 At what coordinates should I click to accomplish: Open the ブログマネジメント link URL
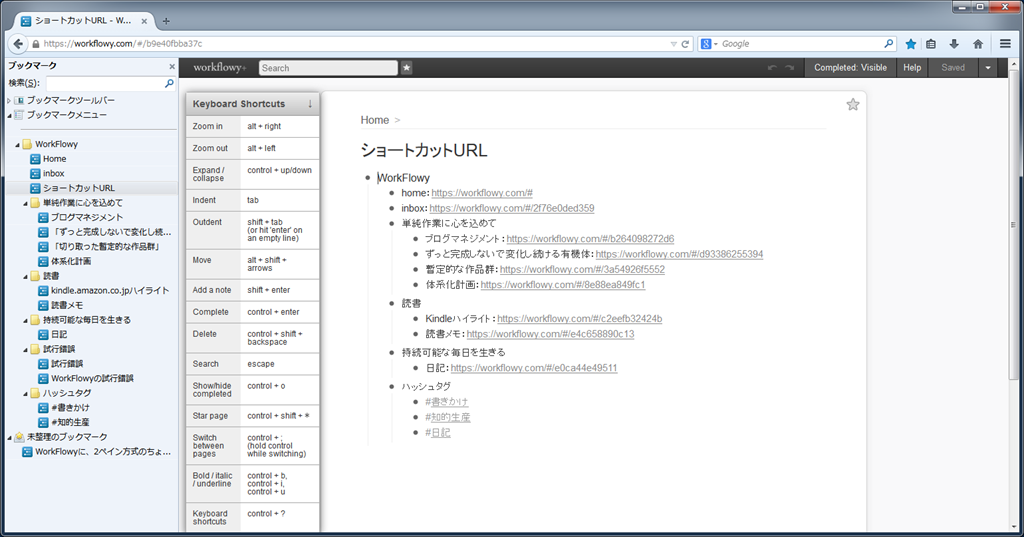tap(590, 239)
